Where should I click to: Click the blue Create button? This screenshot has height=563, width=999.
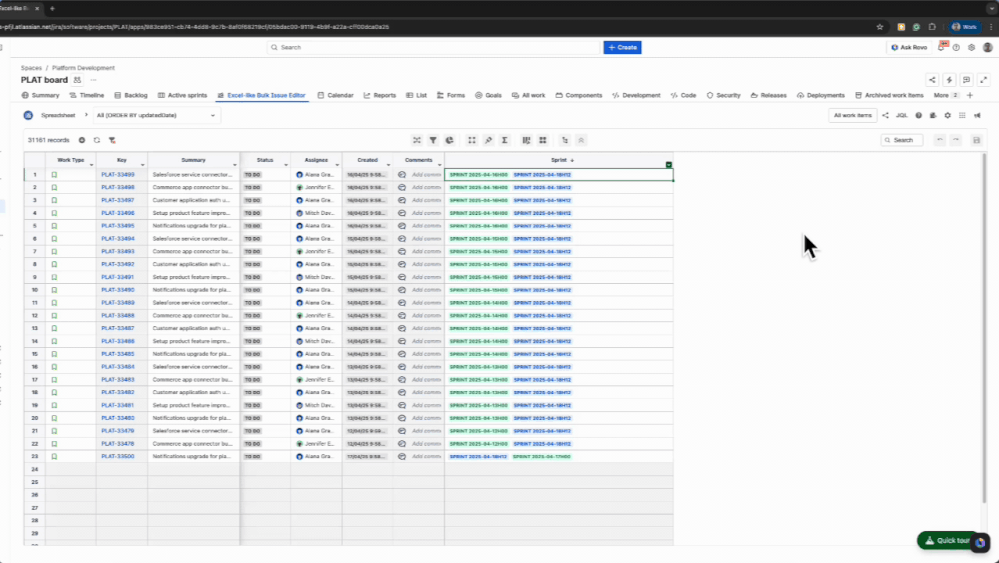622,47
